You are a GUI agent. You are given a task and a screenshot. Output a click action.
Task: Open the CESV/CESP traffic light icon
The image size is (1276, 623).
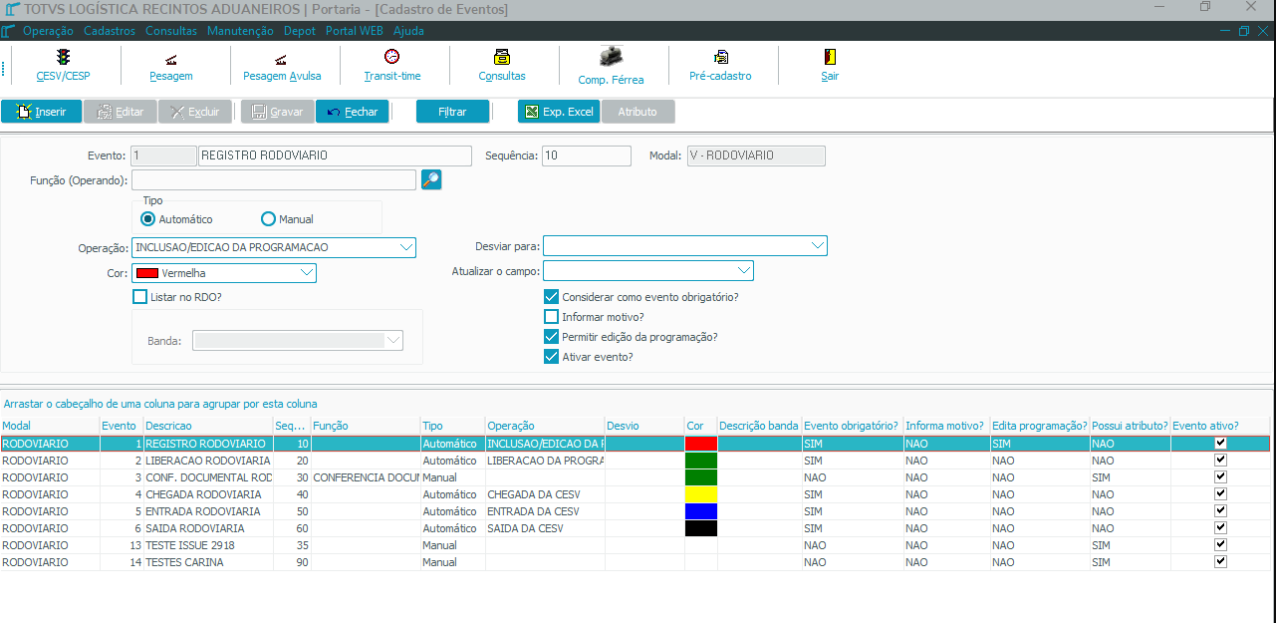point(63,57)
